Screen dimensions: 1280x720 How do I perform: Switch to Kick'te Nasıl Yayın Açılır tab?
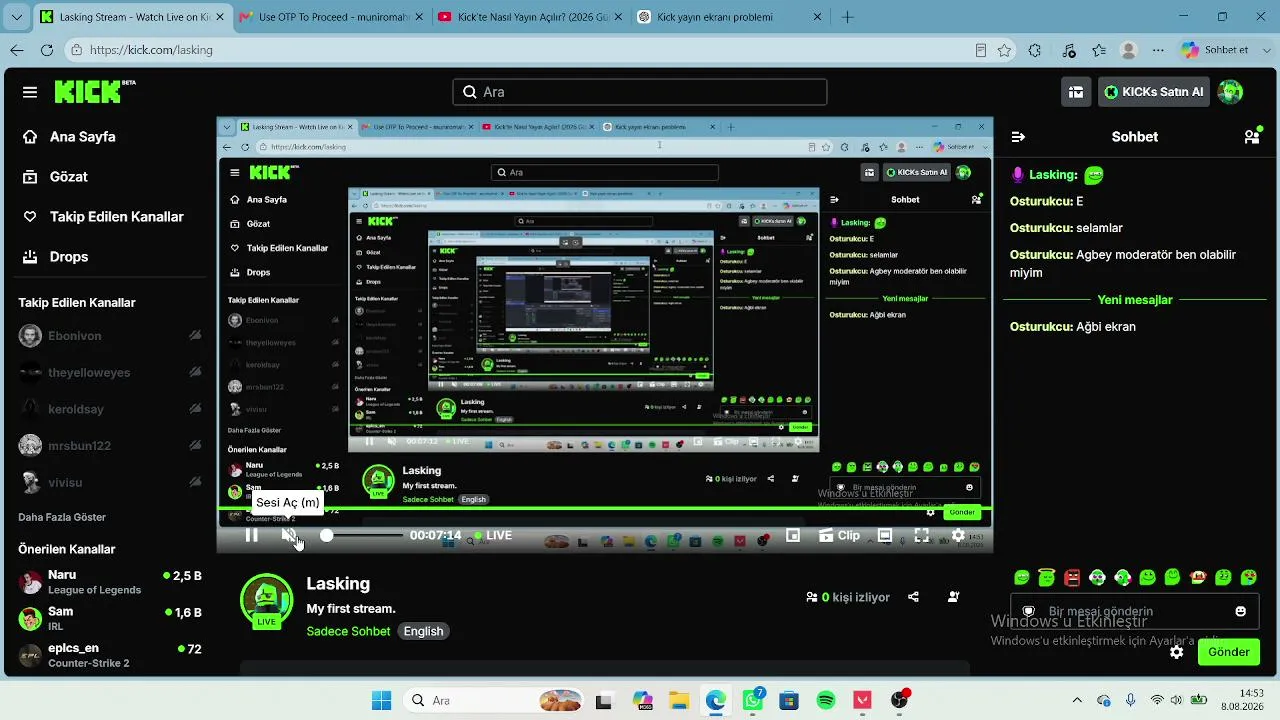pos(530,17)
